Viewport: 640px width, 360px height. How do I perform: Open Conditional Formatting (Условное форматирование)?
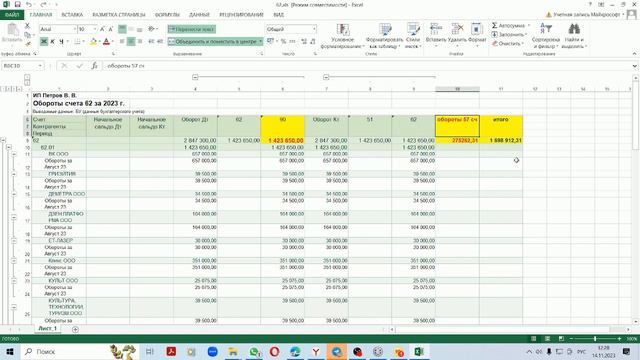[x=342, y=36]
